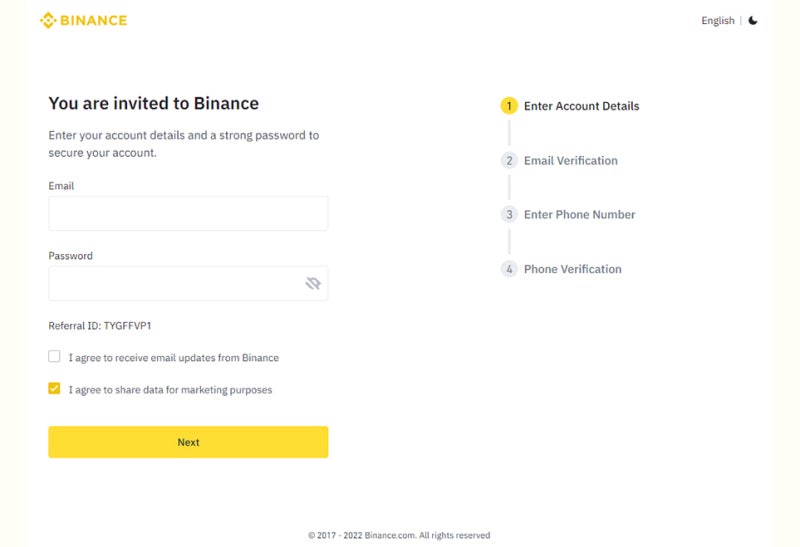Show password with the eye icon

[x=313, y=284]
